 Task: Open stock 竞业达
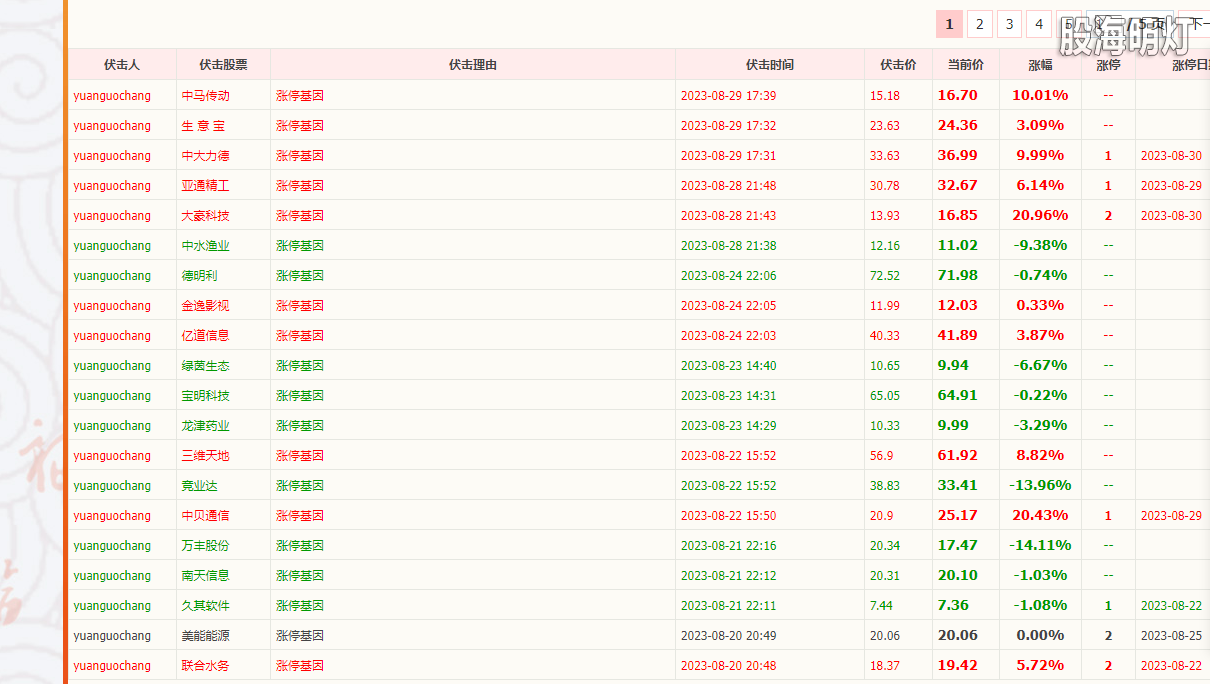pyautogui.click(x=199, y=486)
